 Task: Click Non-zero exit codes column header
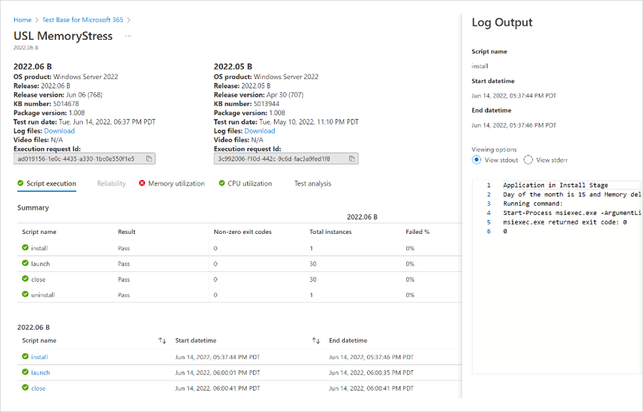click(x=242, y=232)
